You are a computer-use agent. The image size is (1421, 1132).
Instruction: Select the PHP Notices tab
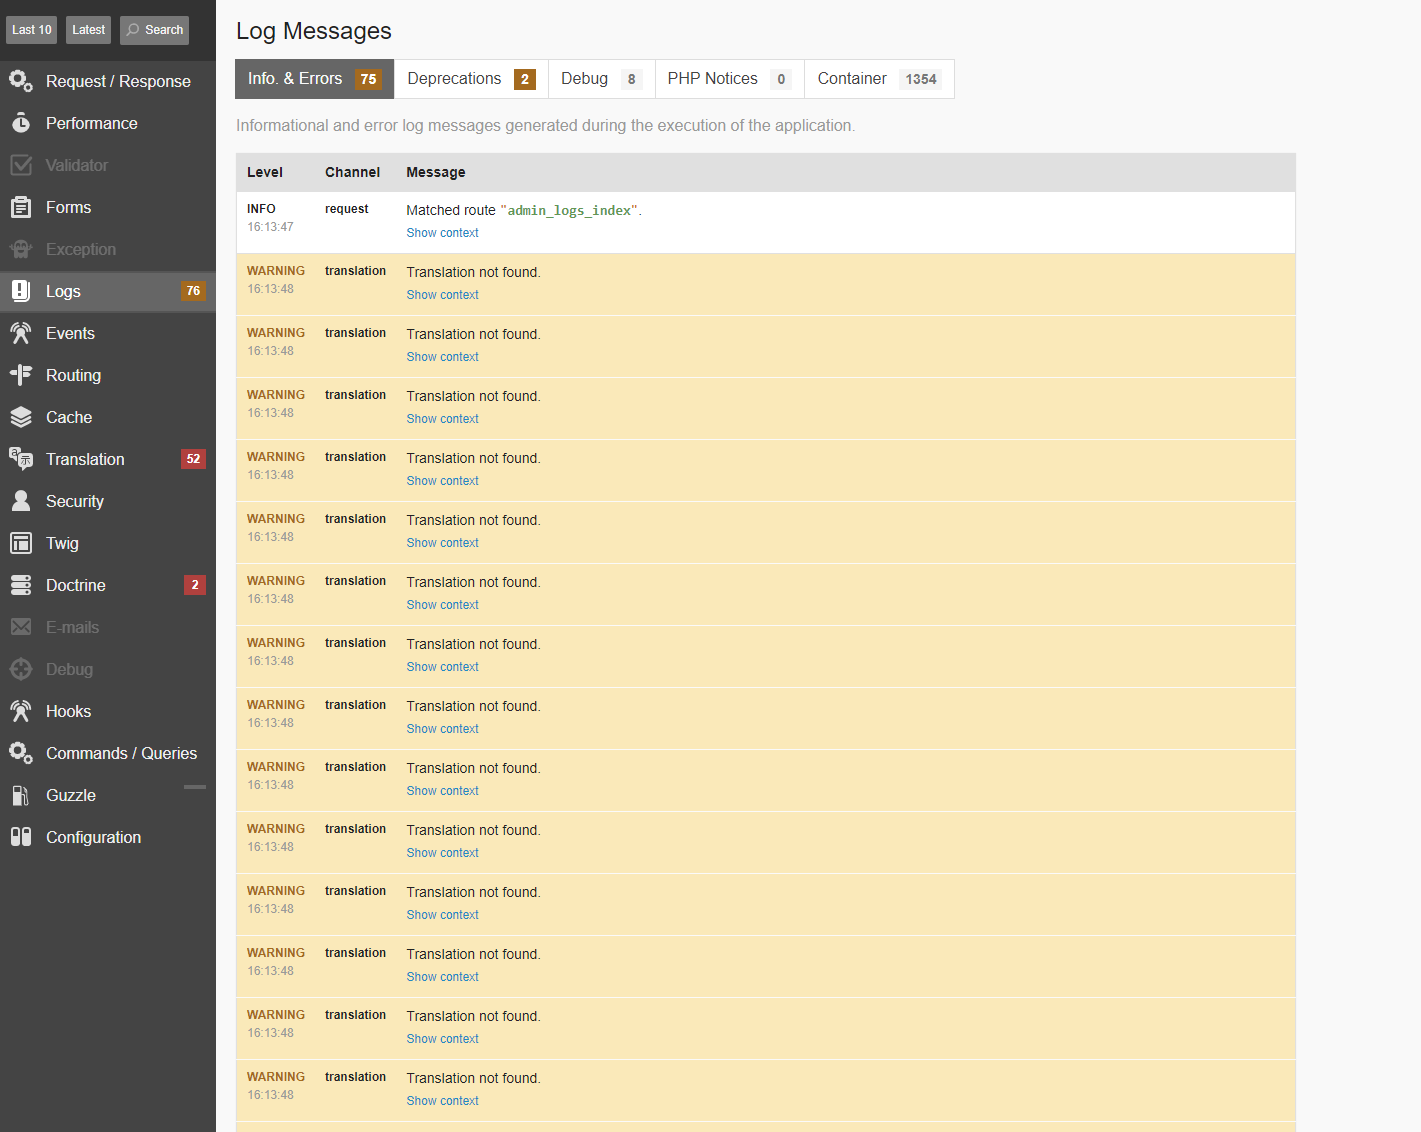pyautogui.click(x=730, y=79)
